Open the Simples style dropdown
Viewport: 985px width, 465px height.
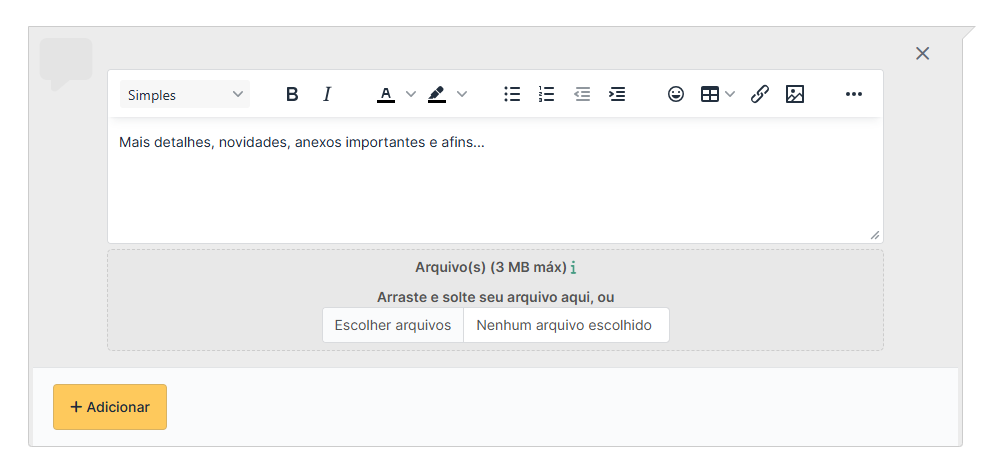pos(185,94)
